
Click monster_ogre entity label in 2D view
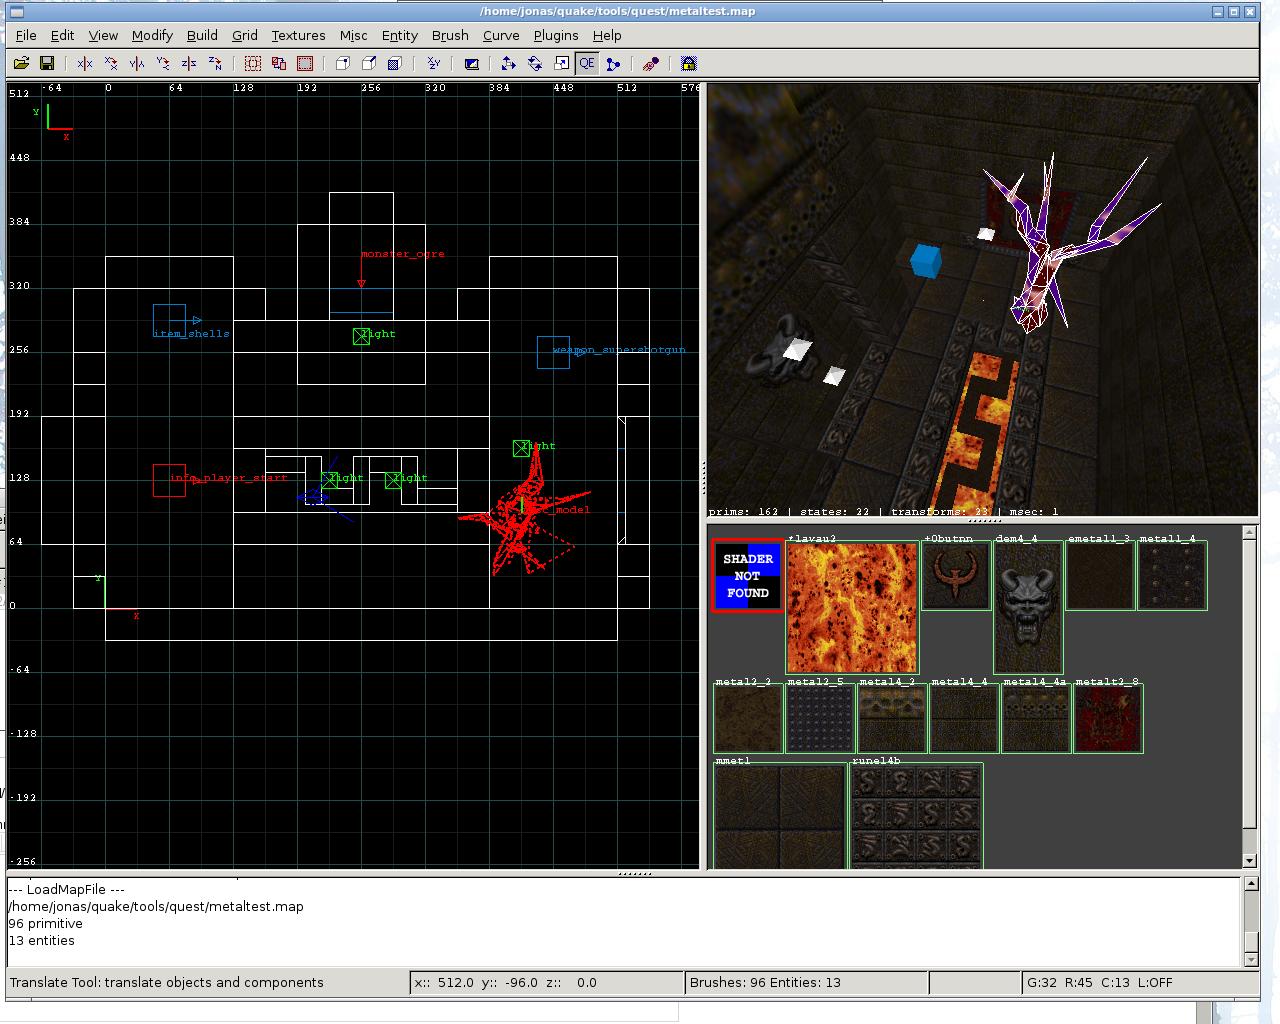(403, 254)
